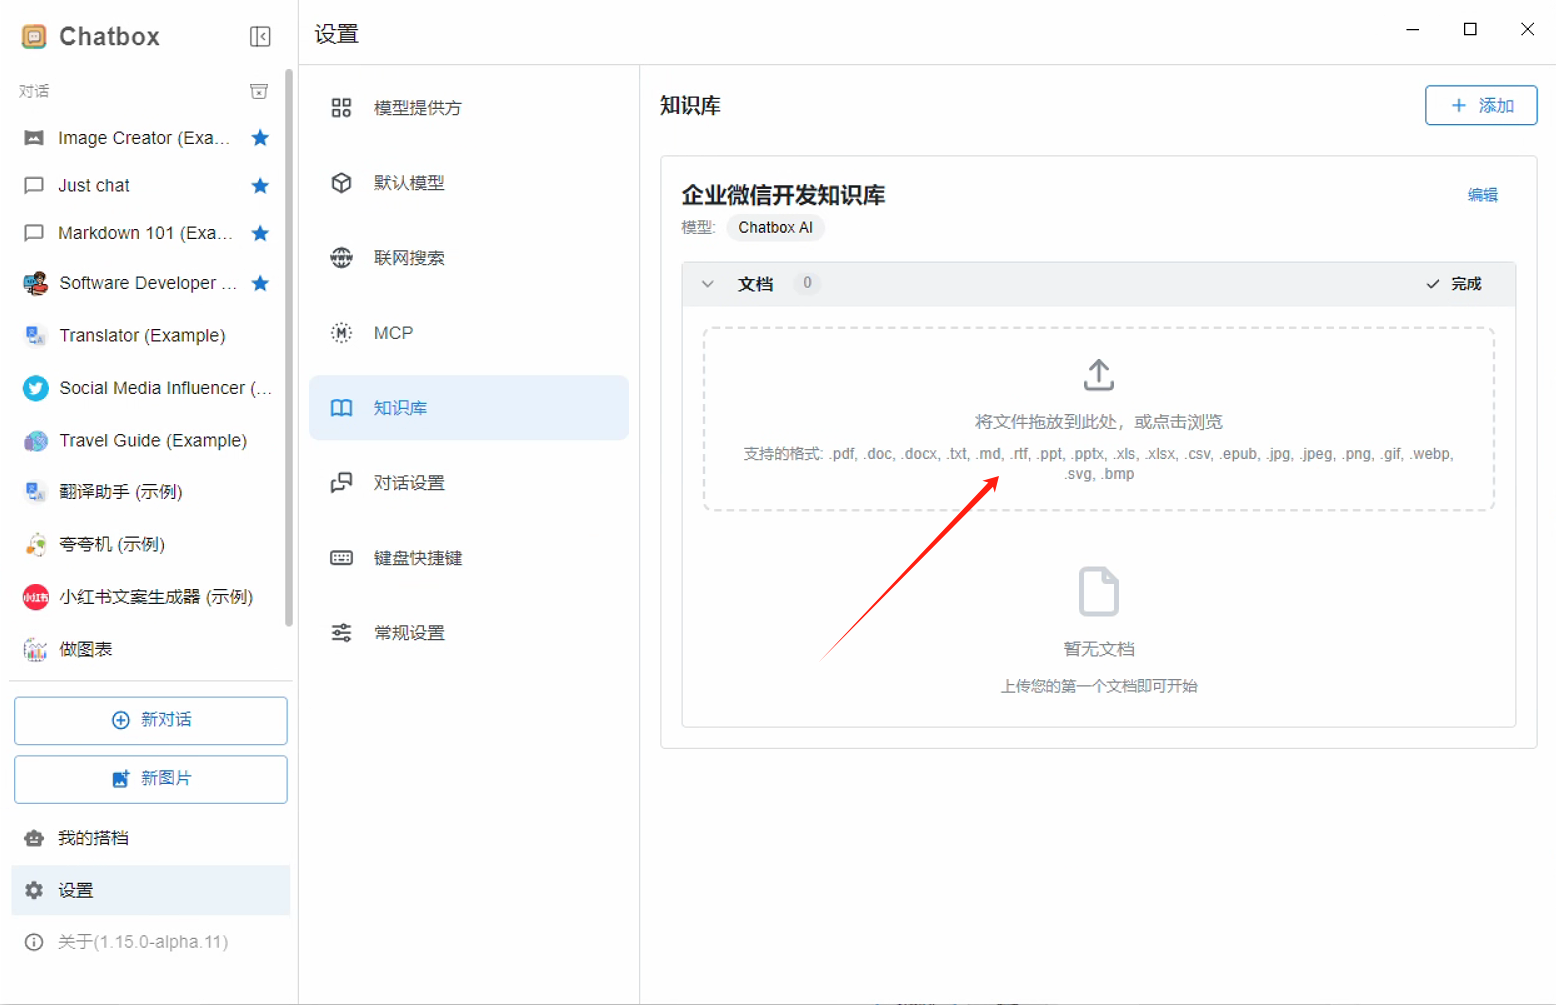Click the 添加 knowledge base button
Screen dimensions: 1556x1005
tap(1480, 106)
